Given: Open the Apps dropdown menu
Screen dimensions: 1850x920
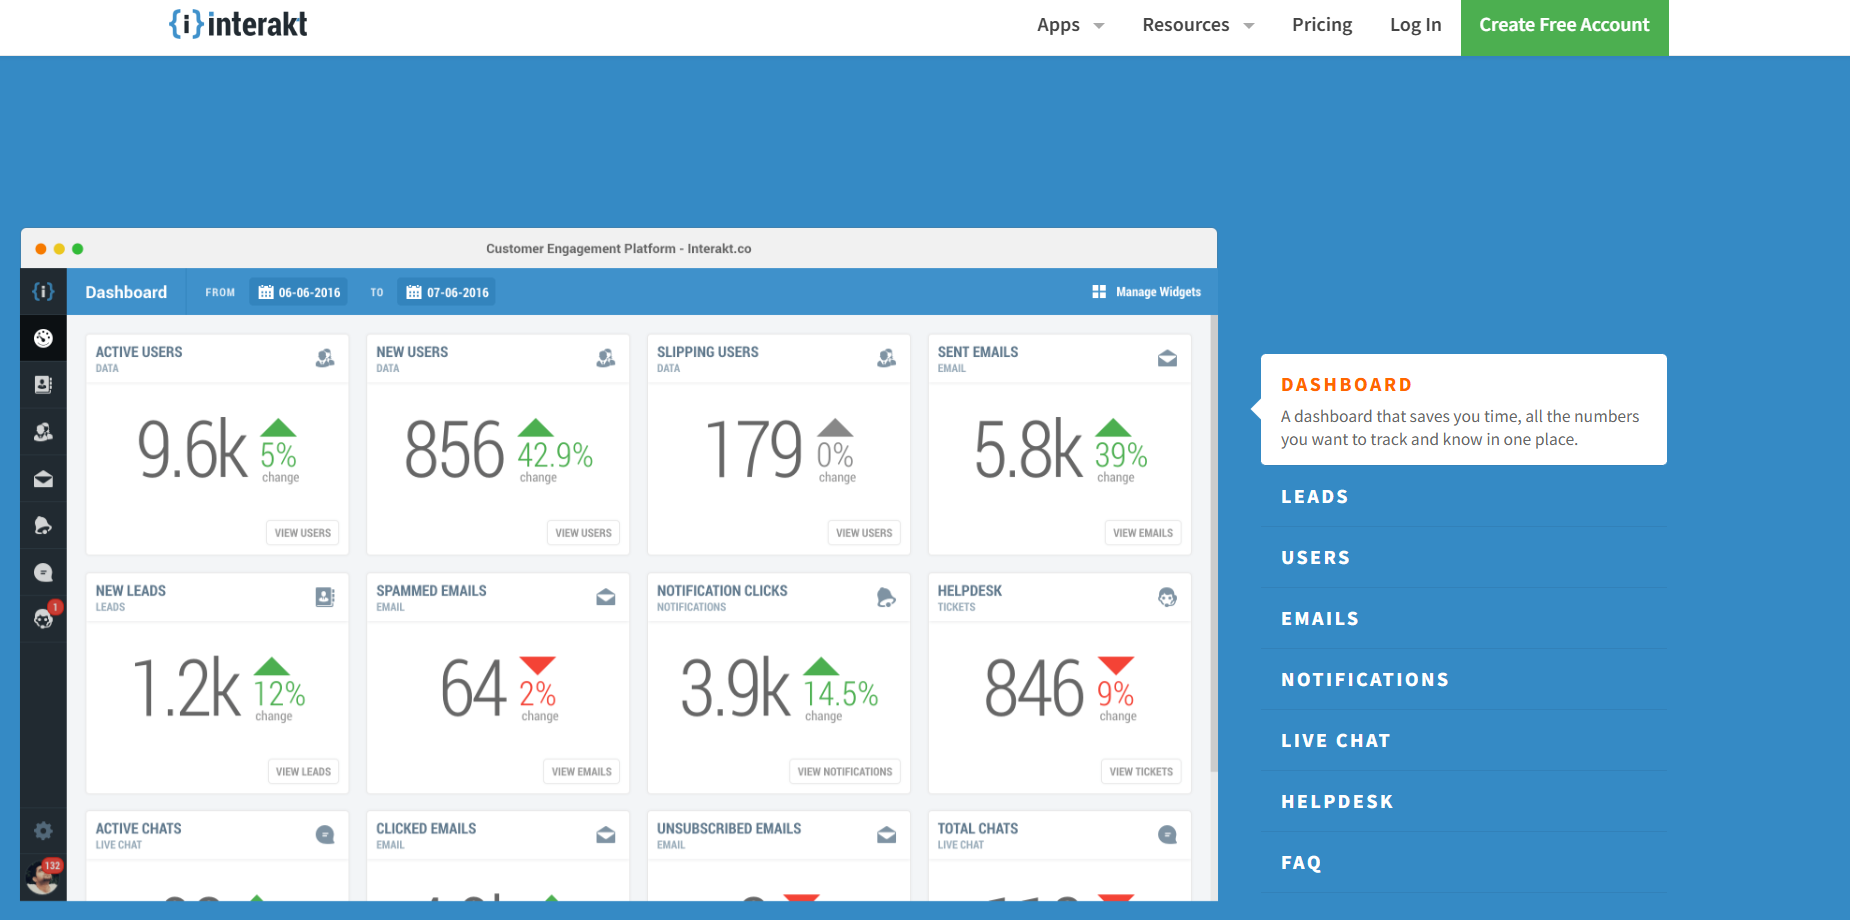Looking at the screenshot, I should 1070,25.
